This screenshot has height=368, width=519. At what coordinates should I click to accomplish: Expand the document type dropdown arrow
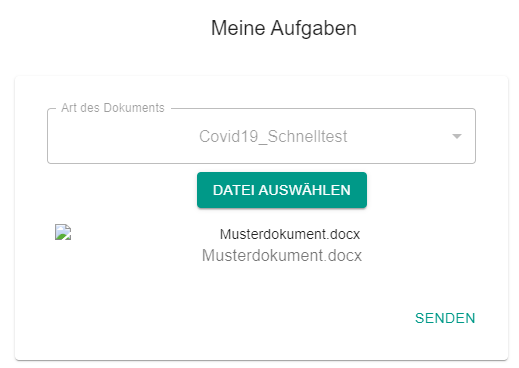457,136
